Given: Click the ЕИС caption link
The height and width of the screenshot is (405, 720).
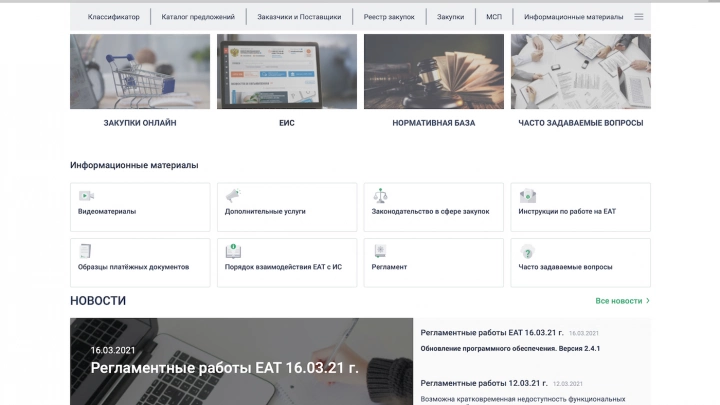Looking at the screenshot, I should click(x=287, y=123).
